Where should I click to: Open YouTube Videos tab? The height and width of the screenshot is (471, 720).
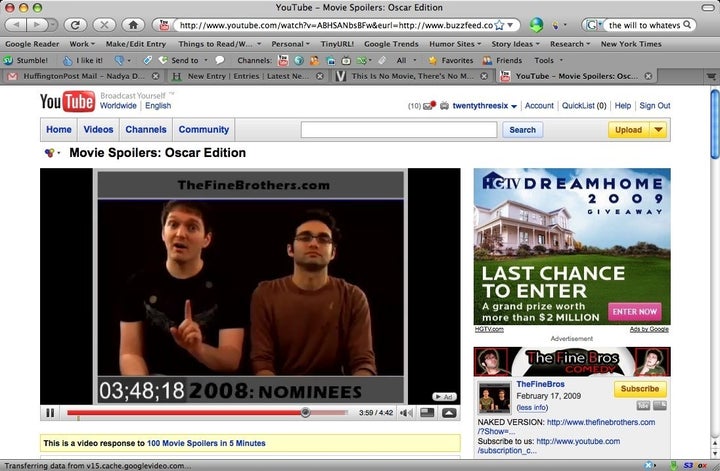point(98,129)
